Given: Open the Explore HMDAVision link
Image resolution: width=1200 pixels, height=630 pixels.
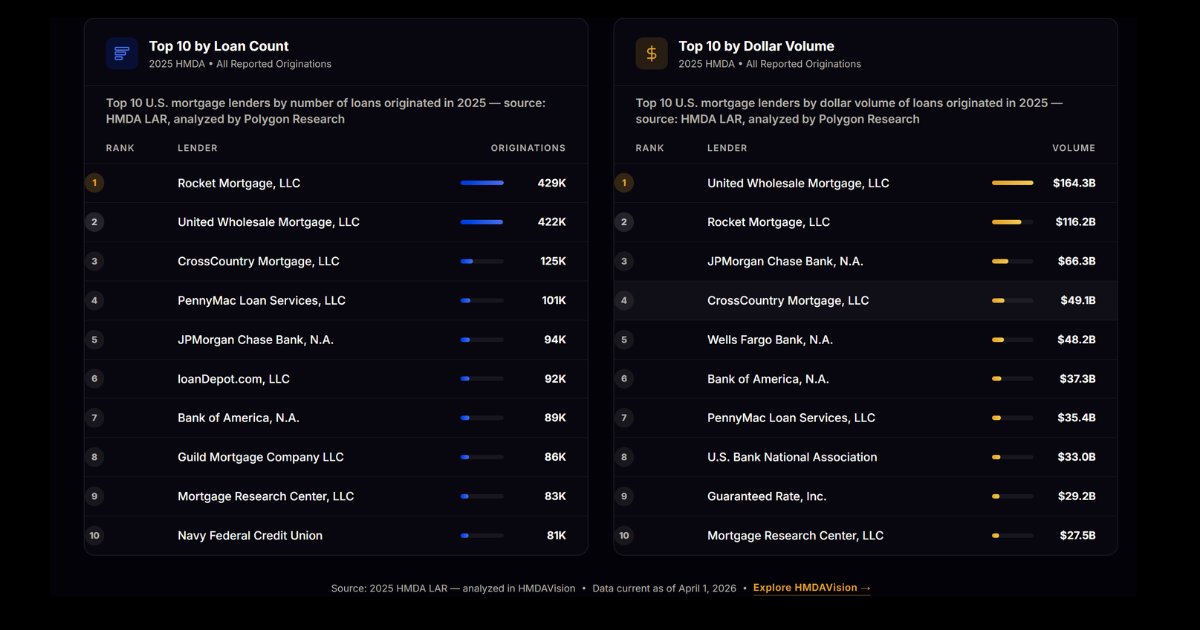Looking at the screenshot, I should [x=811, y=588].
